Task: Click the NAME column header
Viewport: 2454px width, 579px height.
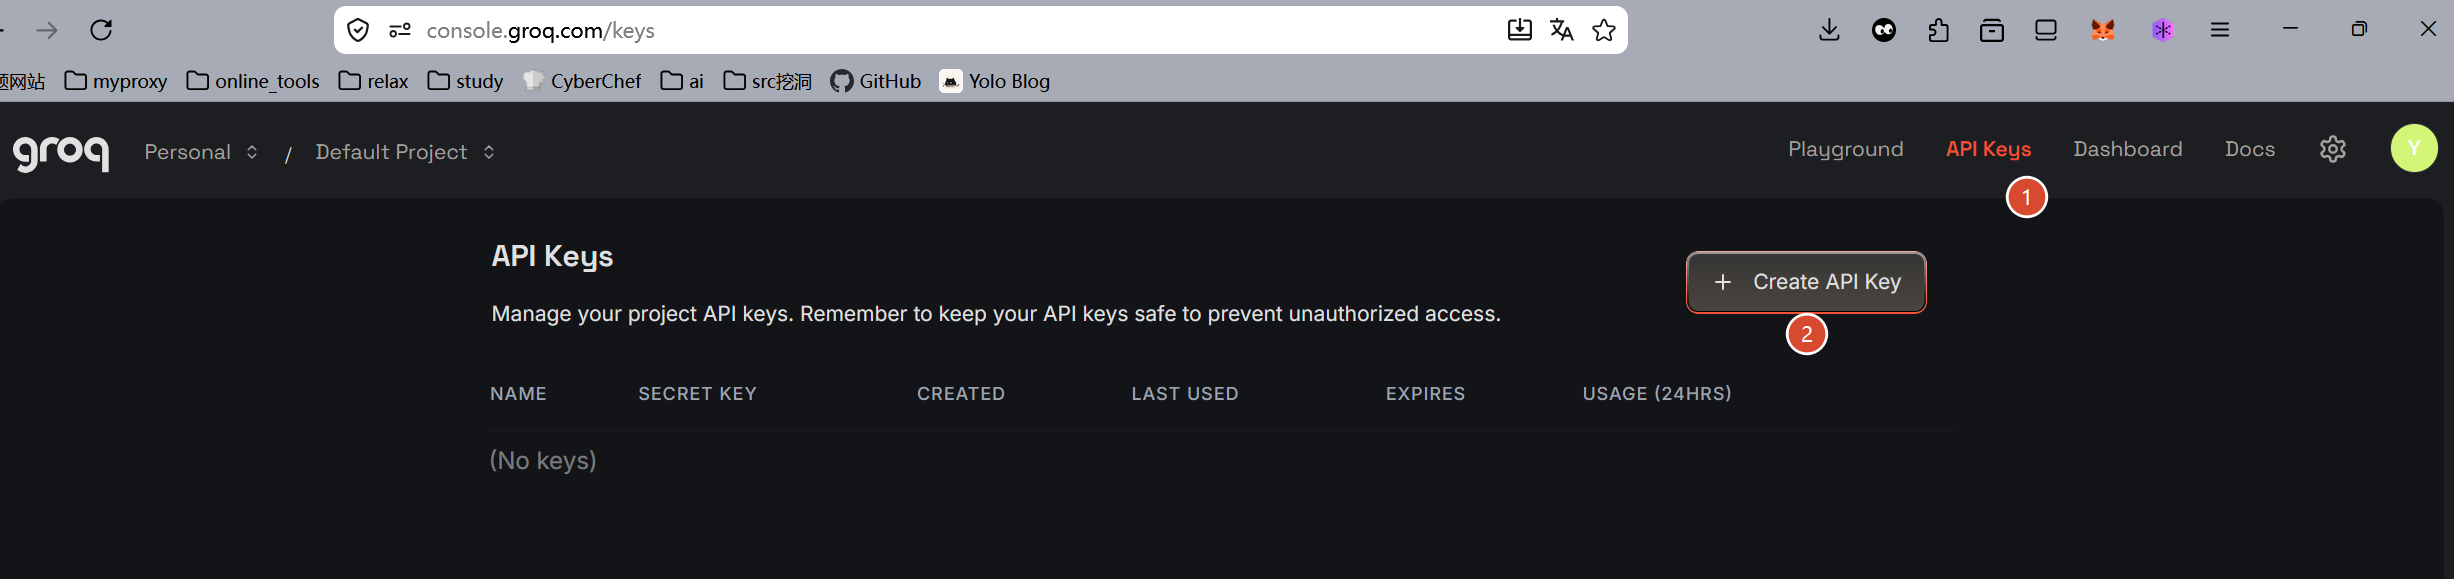Action: tap(518, 394)
